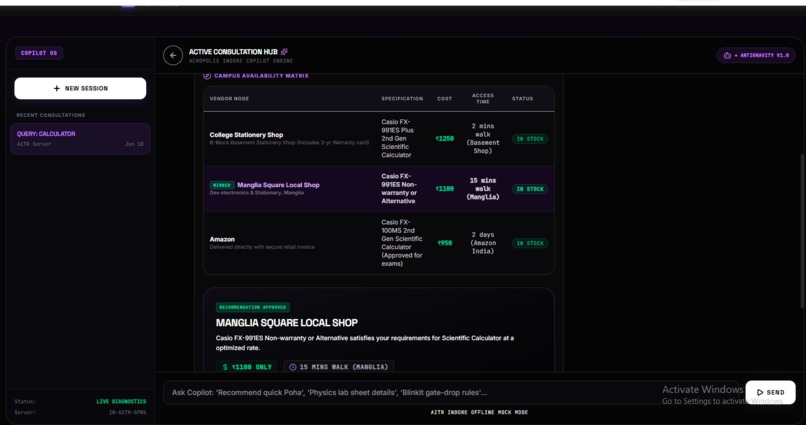Open the COPILOT OS badge
This screenshot has width=806, height=425.
(x=39, y=53)
